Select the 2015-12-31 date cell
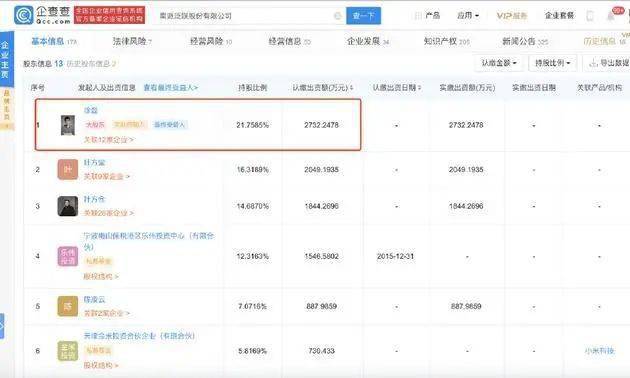This screenshot has height=378, width=630. 395,256
